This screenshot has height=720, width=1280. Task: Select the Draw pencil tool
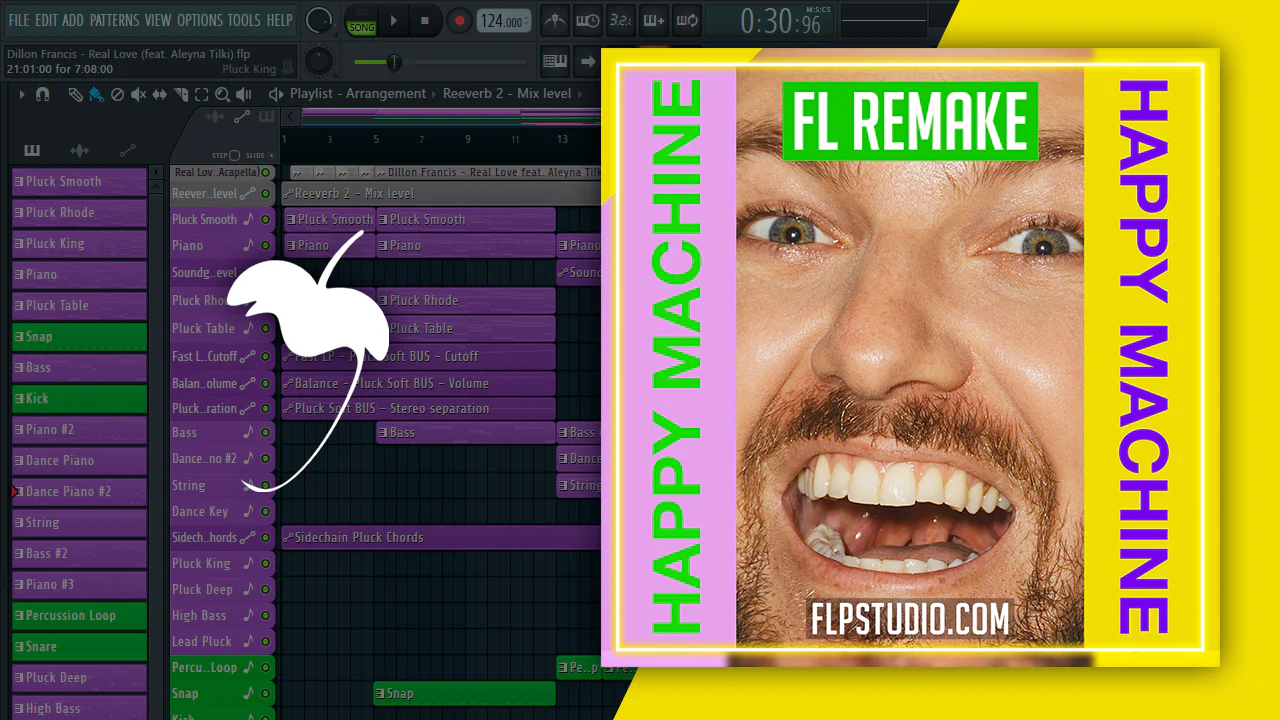point(75,94)
